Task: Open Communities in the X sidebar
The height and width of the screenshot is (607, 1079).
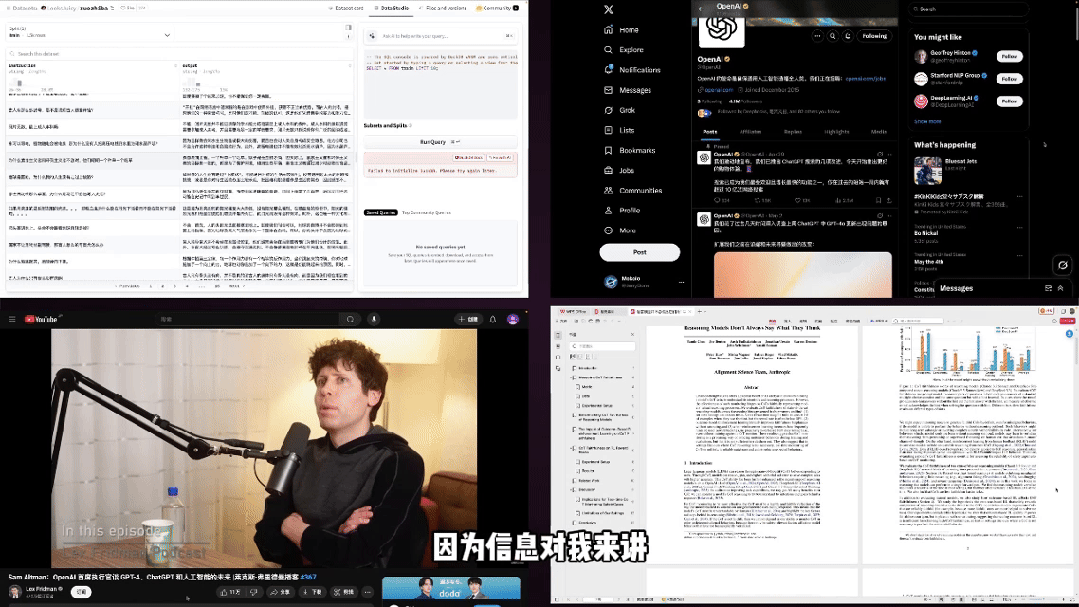Action: [x=632, y=191]
